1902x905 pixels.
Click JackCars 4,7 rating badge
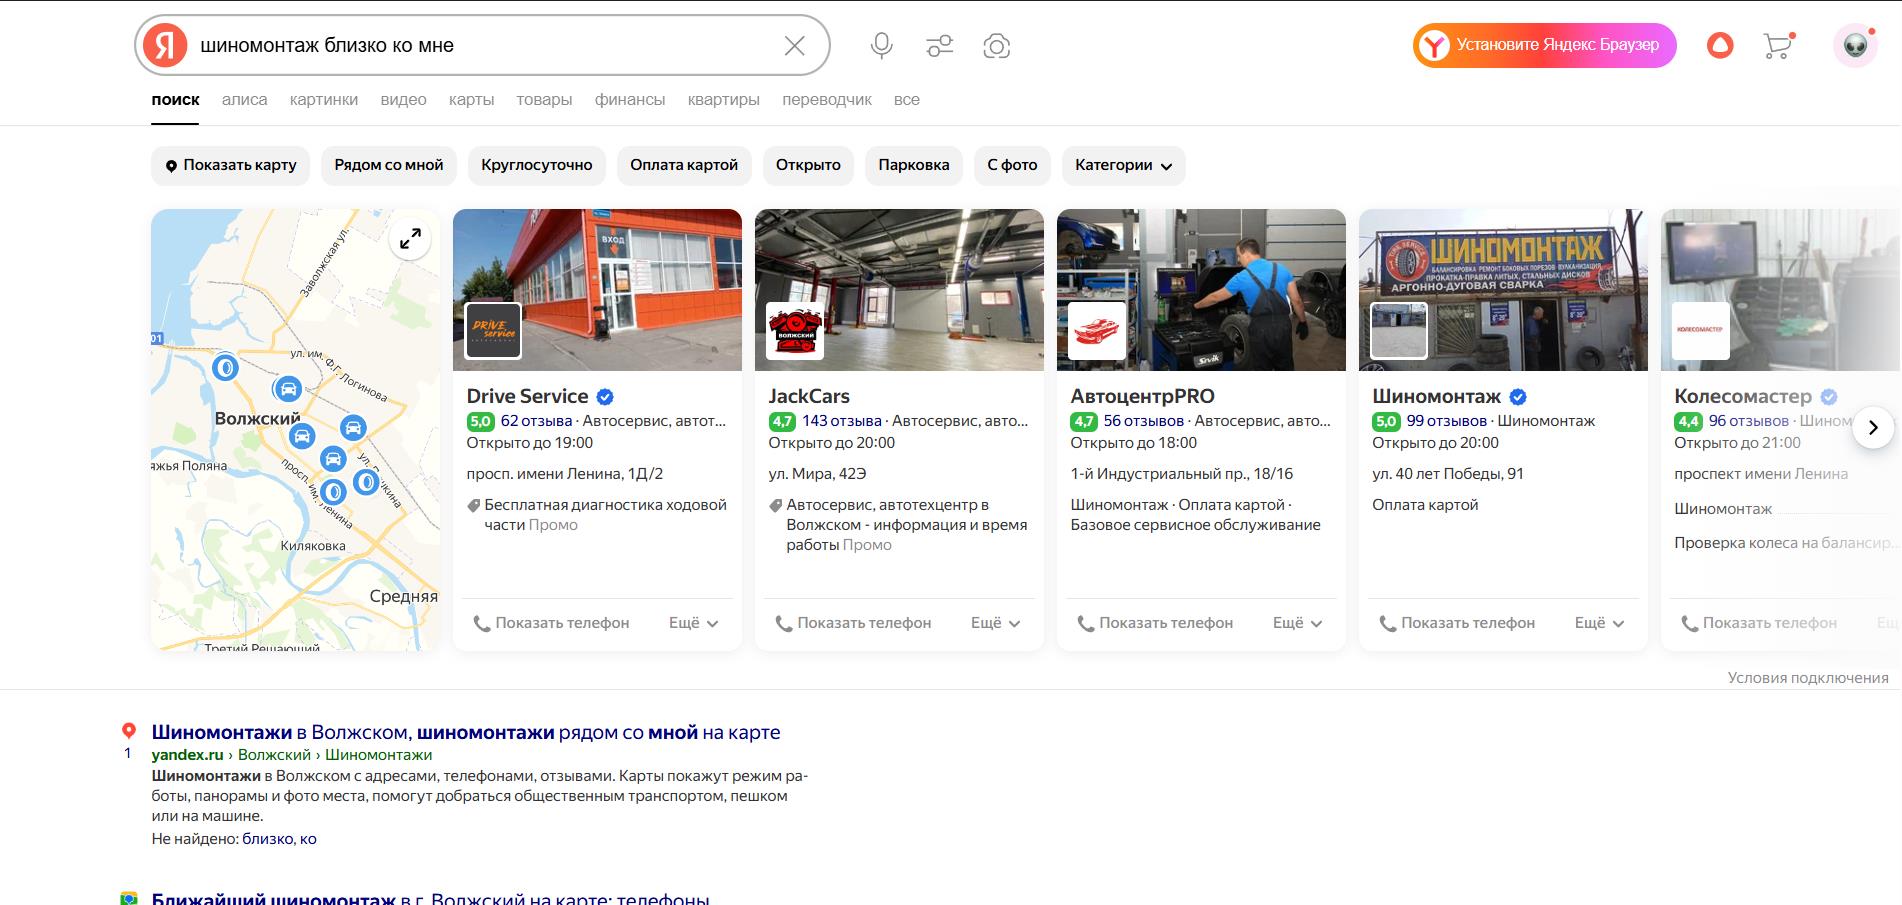[782, 421]
